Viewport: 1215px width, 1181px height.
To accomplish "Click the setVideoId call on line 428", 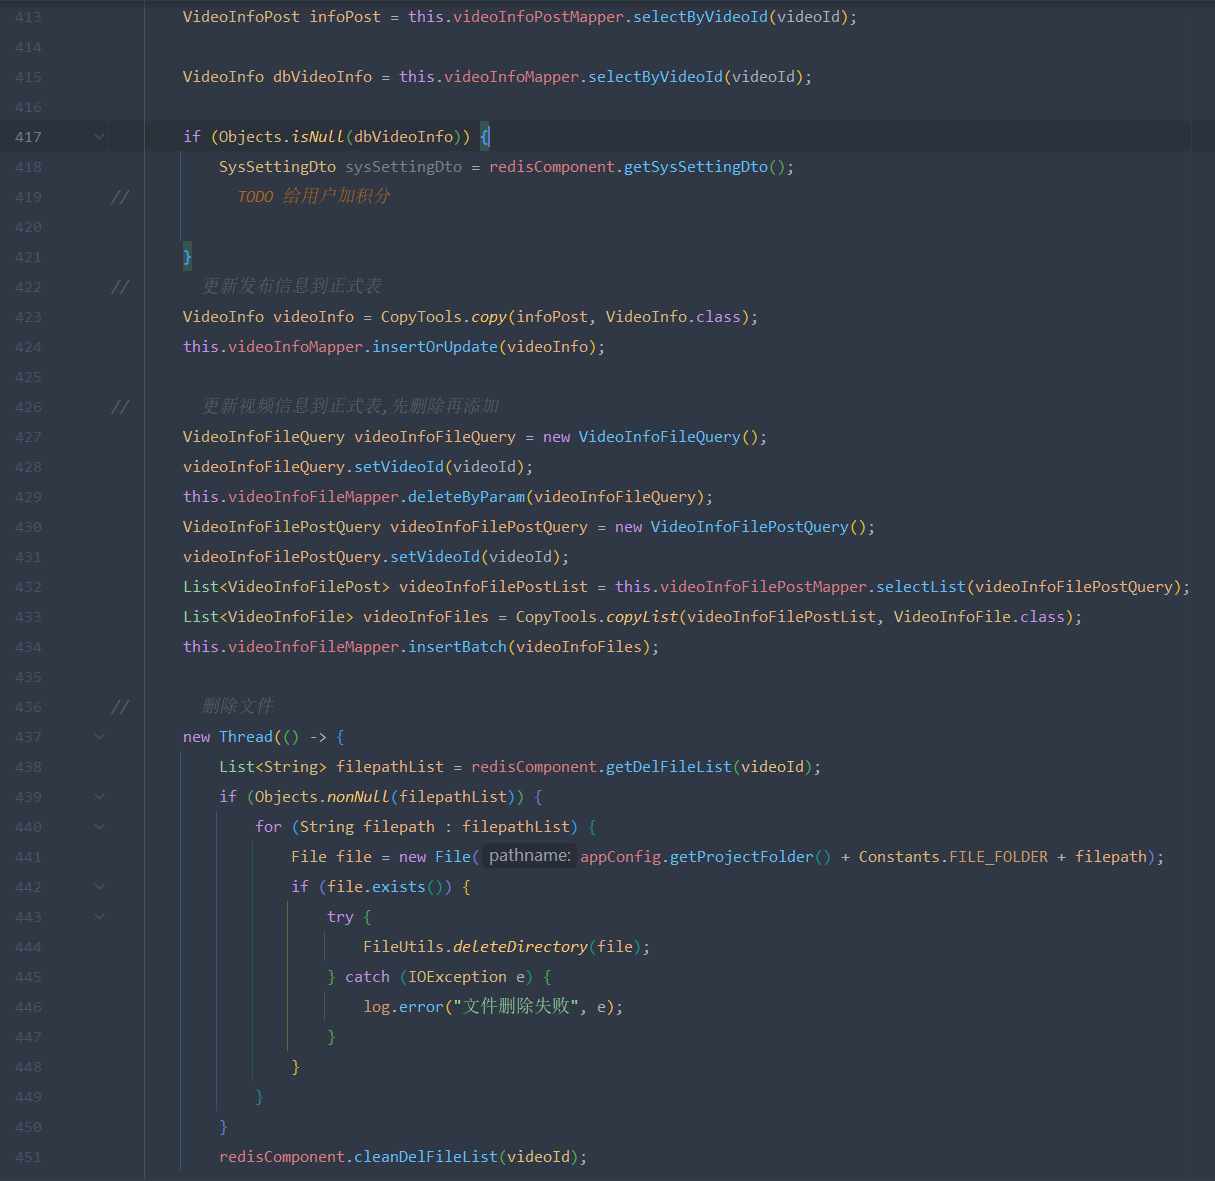I will tap(399, 467).
